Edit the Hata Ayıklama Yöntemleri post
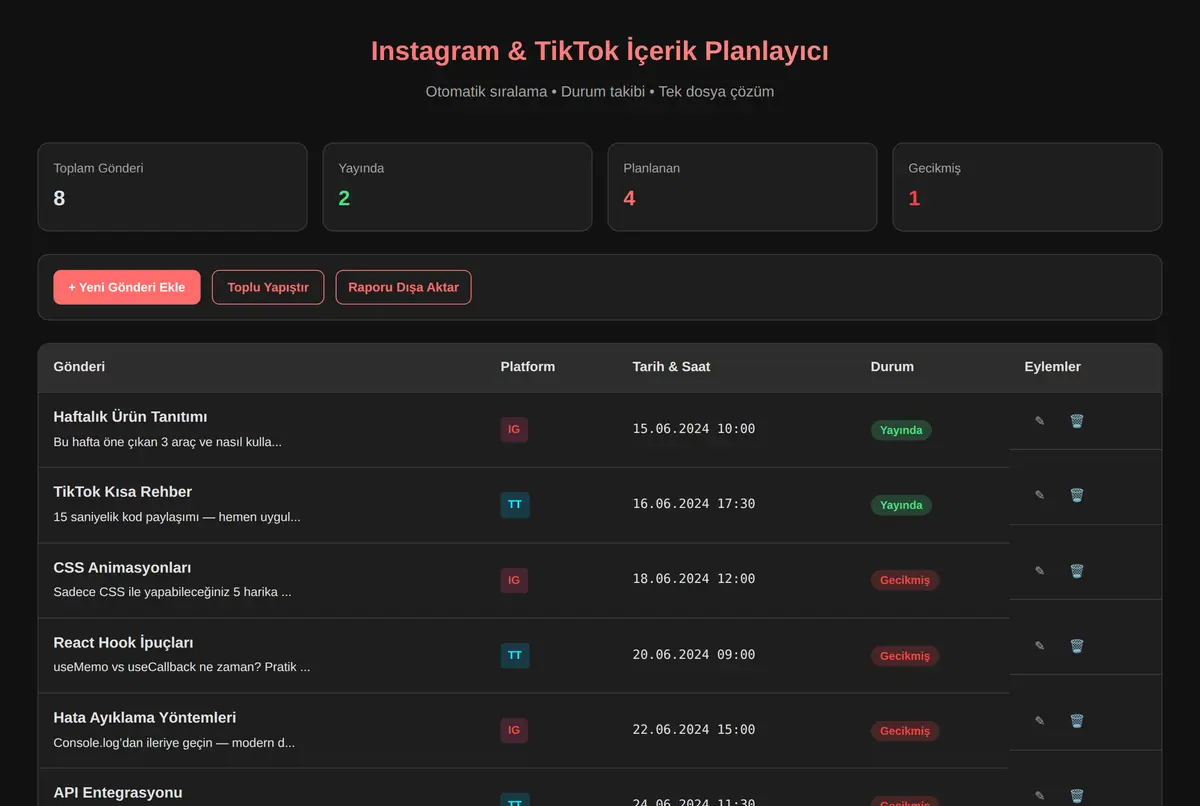 pos(1040,721)
